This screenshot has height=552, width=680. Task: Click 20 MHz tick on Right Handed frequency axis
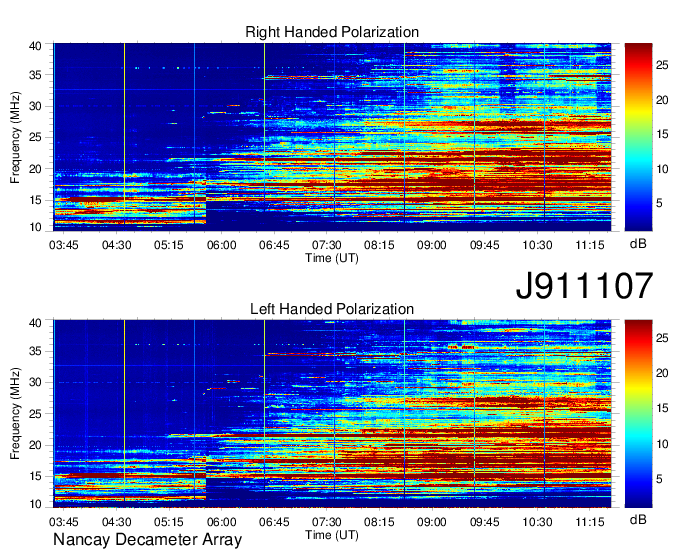point(35,169)
